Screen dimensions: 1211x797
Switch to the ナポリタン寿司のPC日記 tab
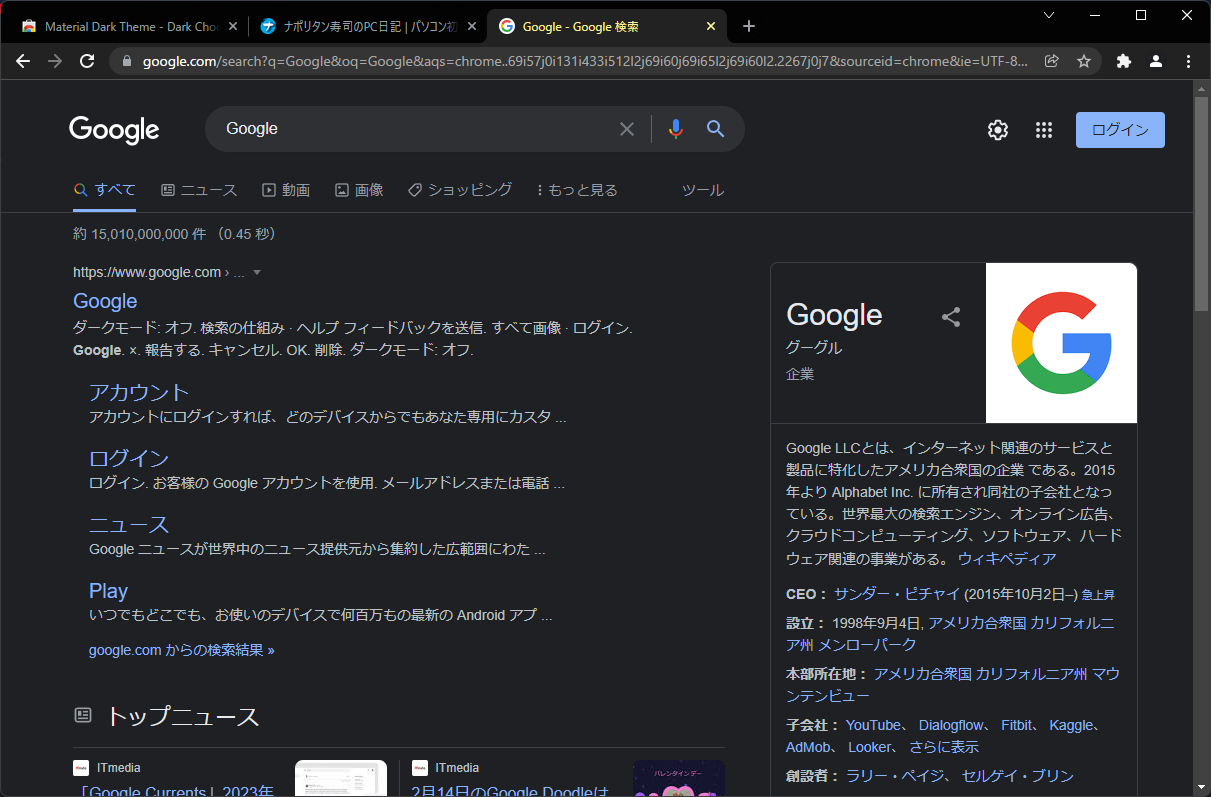[x=366, y=27]
